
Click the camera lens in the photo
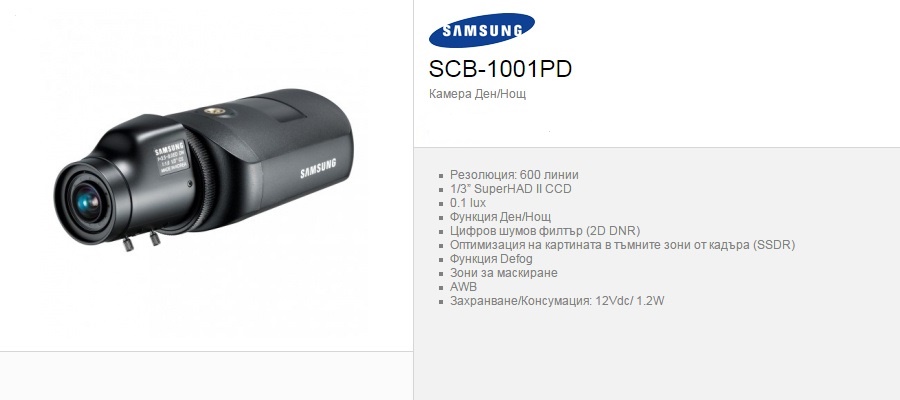point(87,203)
